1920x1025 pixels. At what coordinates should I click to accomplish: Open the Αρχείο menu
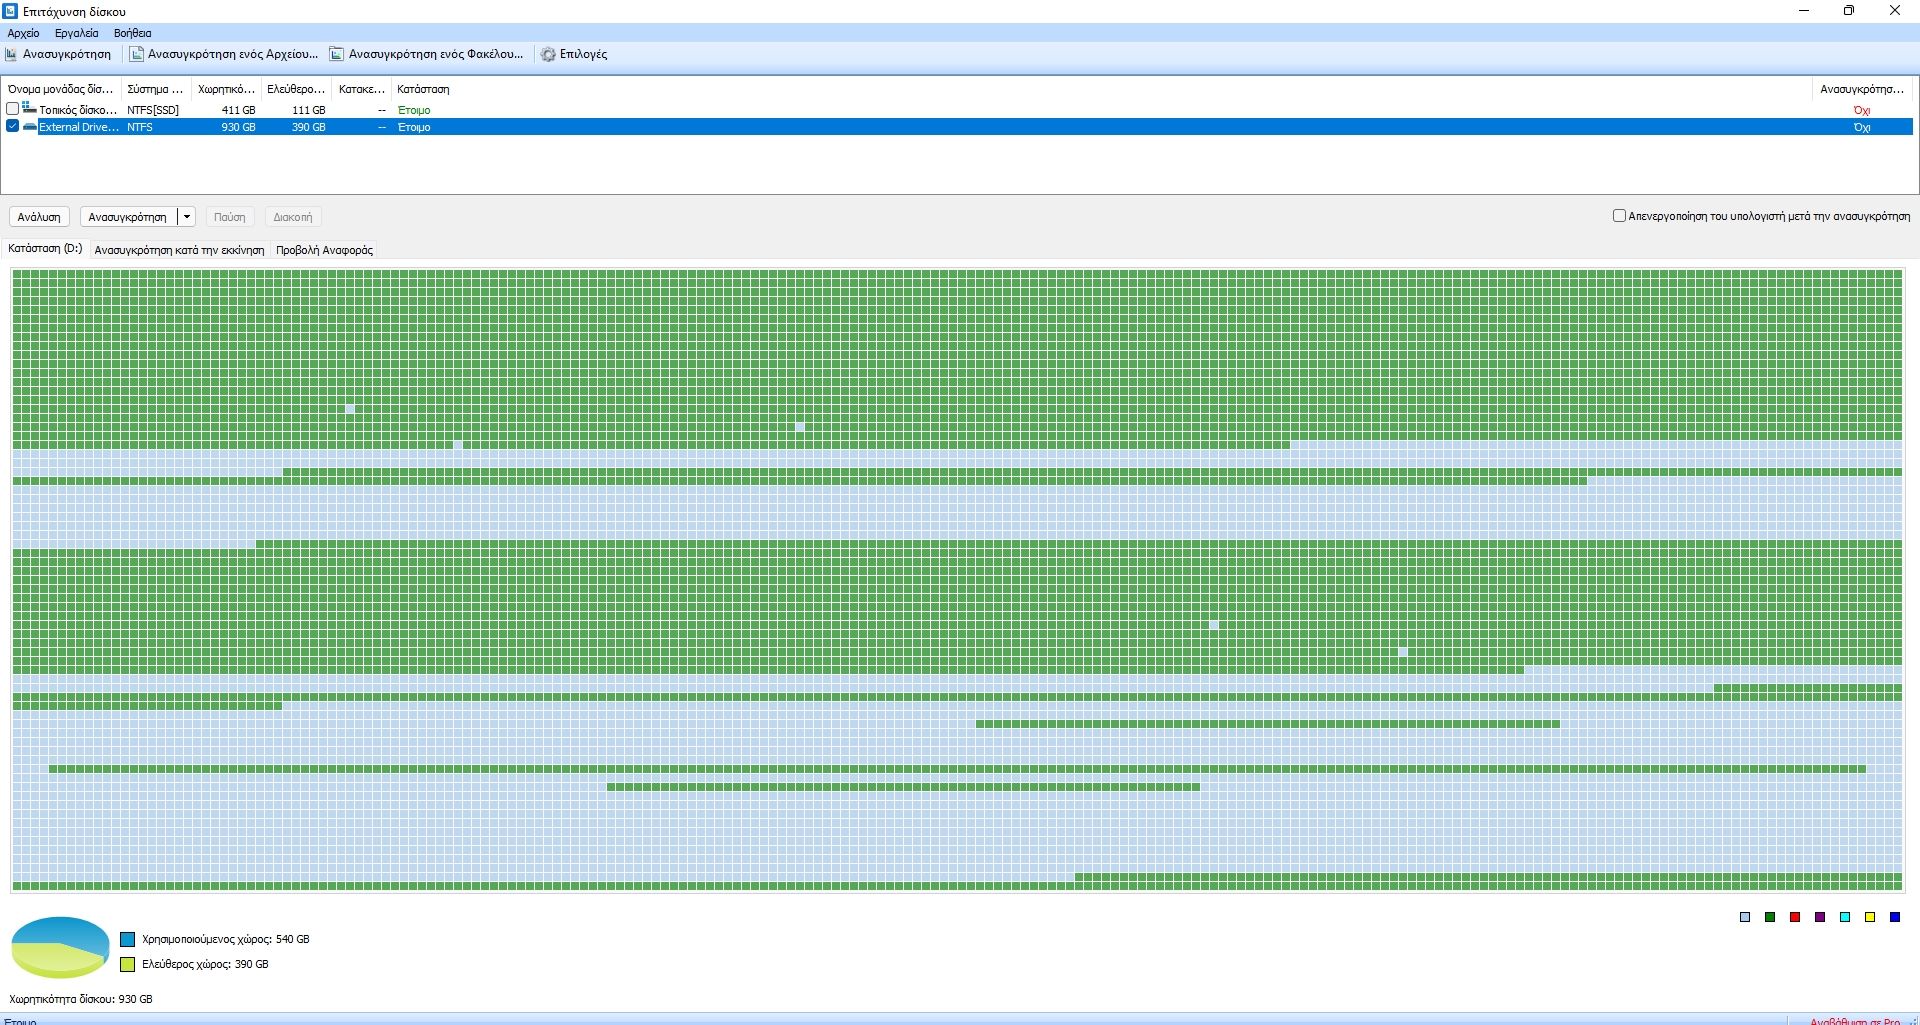click(23, 33)
